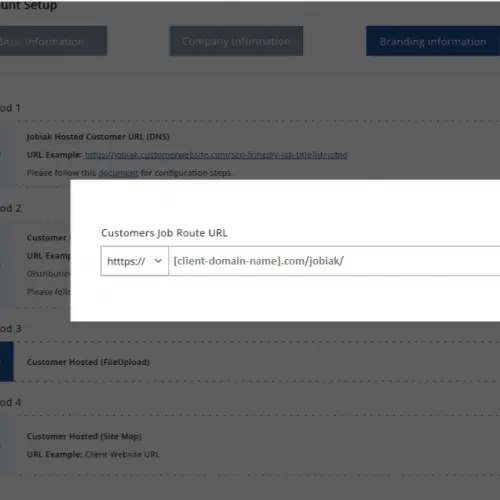Click the Account Setup page title
The width and height of the screenshot is (500, 500).
(x=28, y=5)
